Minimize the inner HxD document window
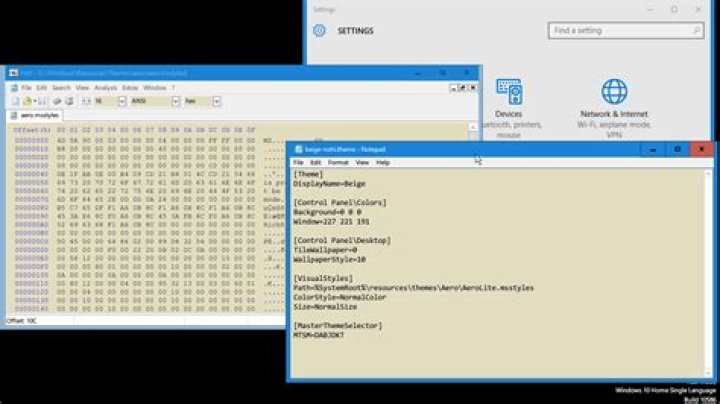 (453, 88)
